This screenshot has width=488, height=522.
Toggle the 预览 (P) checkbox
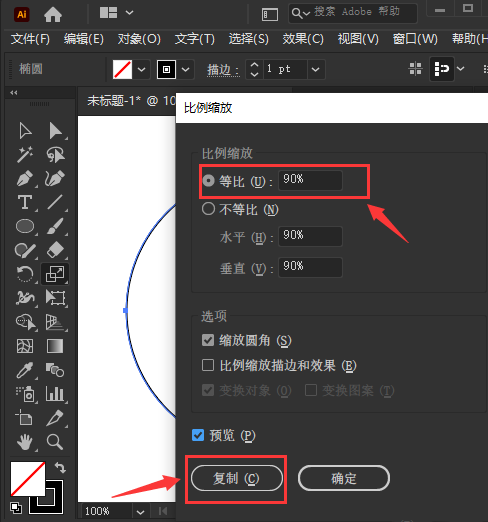click(198, 435)
